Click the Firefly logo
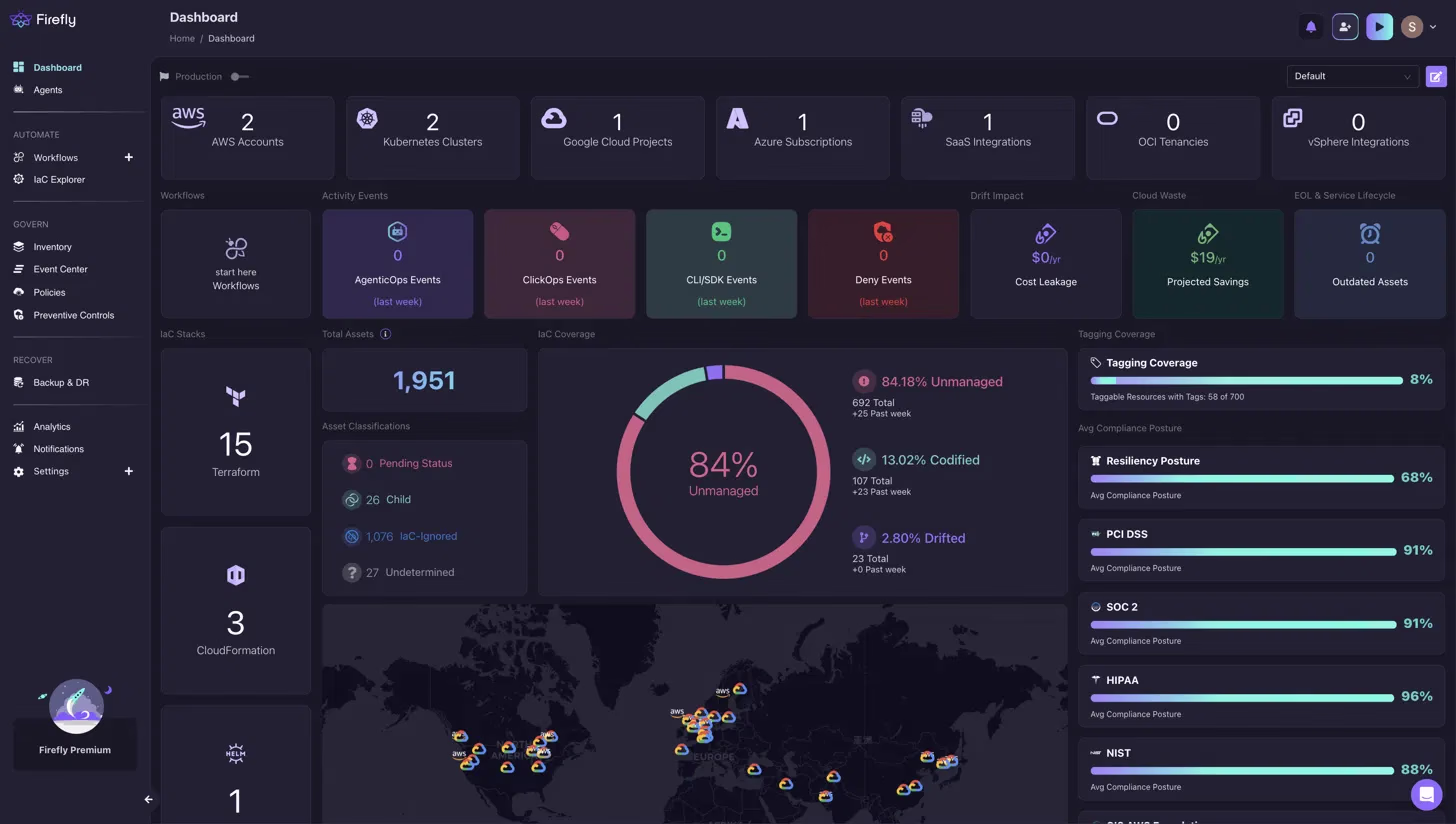 tap(42, 19)
